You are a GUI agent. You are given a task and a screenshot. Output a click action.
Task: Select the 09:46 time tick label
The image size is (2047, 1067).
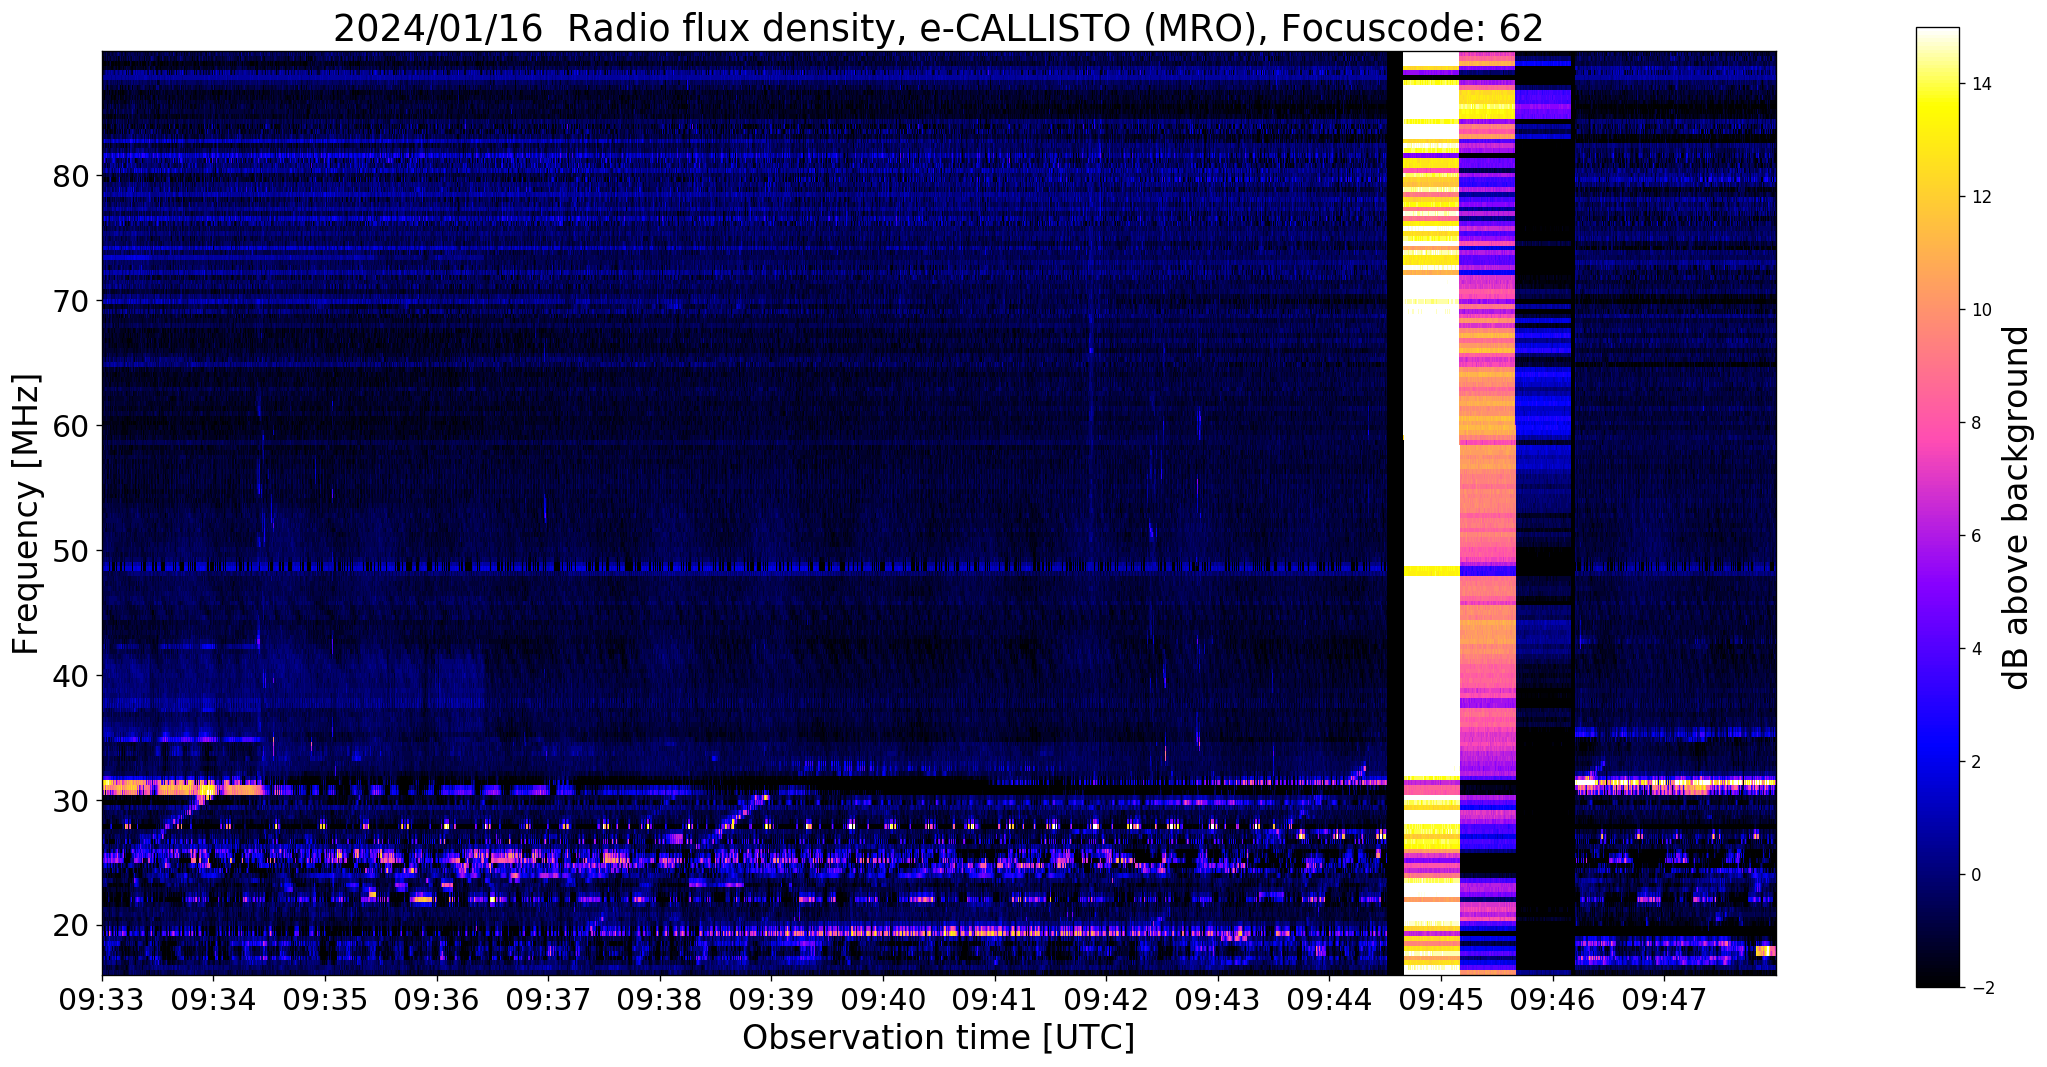[x=1552, y=1000]
